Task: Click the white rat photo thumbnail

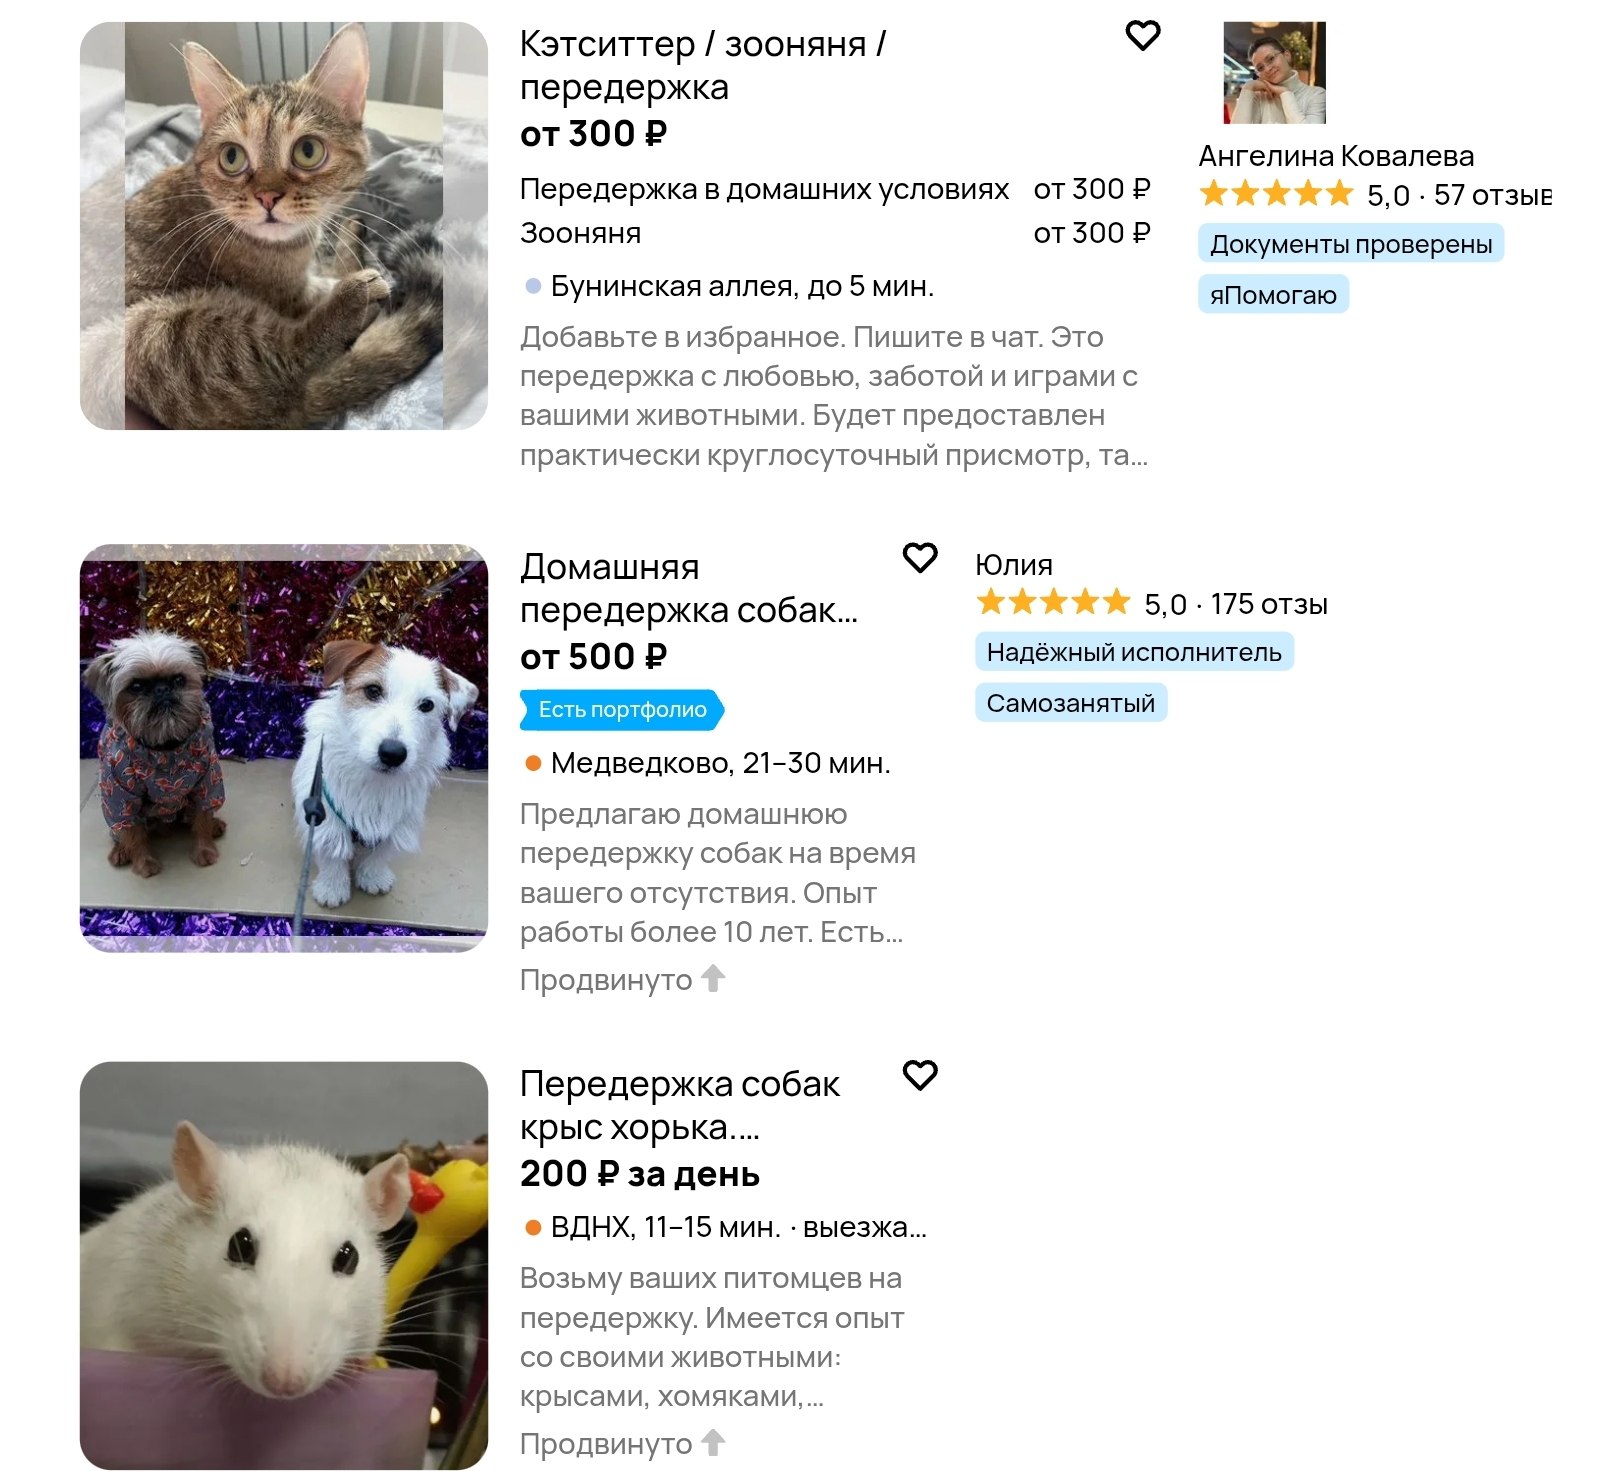Action: click(284, 1265)
